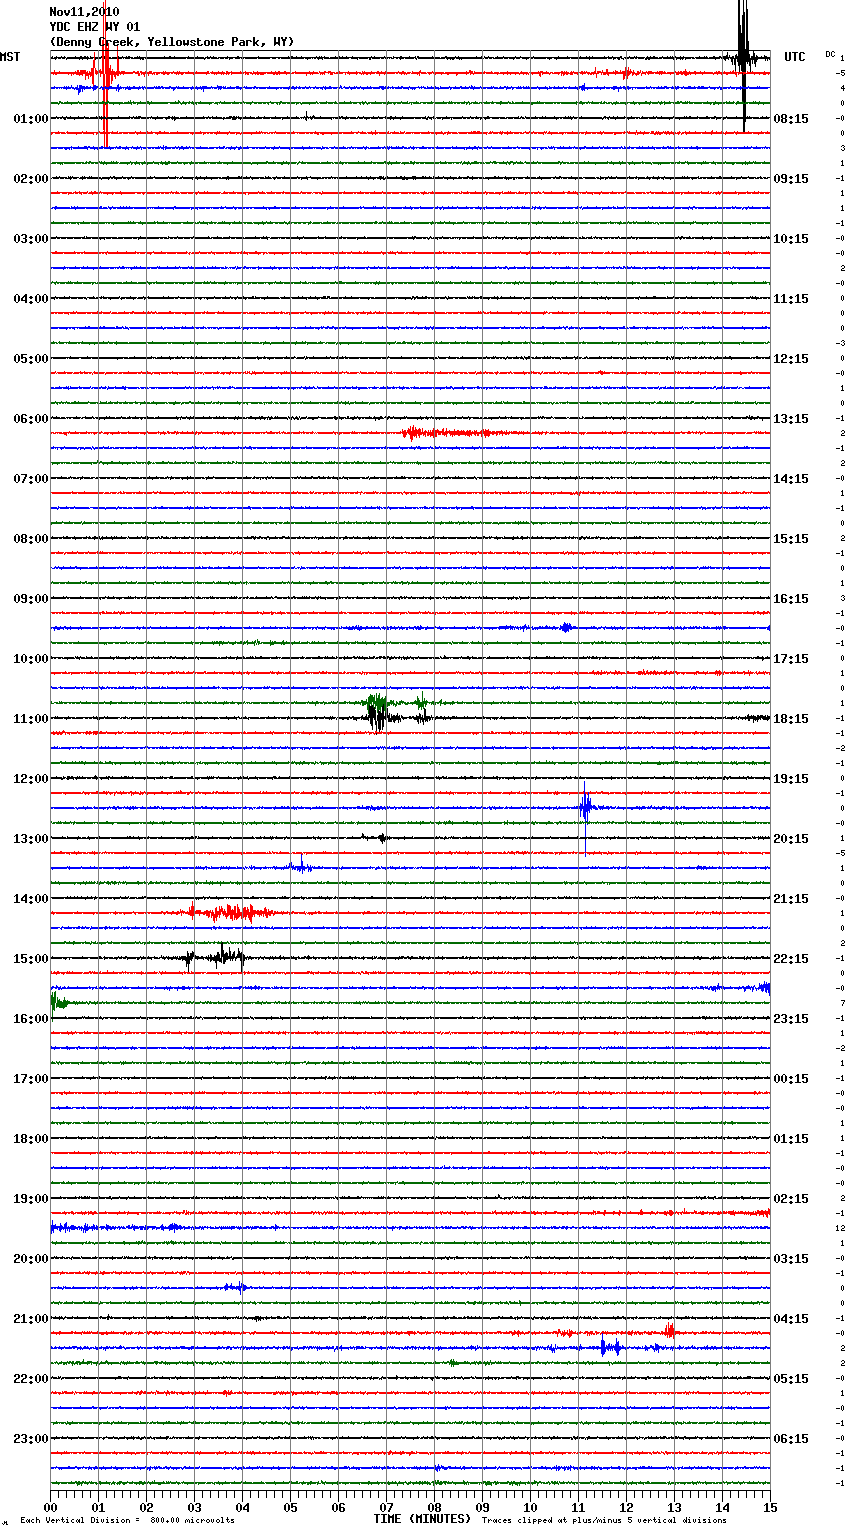Screen dimensions: 850x1534
Task: Click the red event near minute 13 after 21:00
Action: point(669,1330)
